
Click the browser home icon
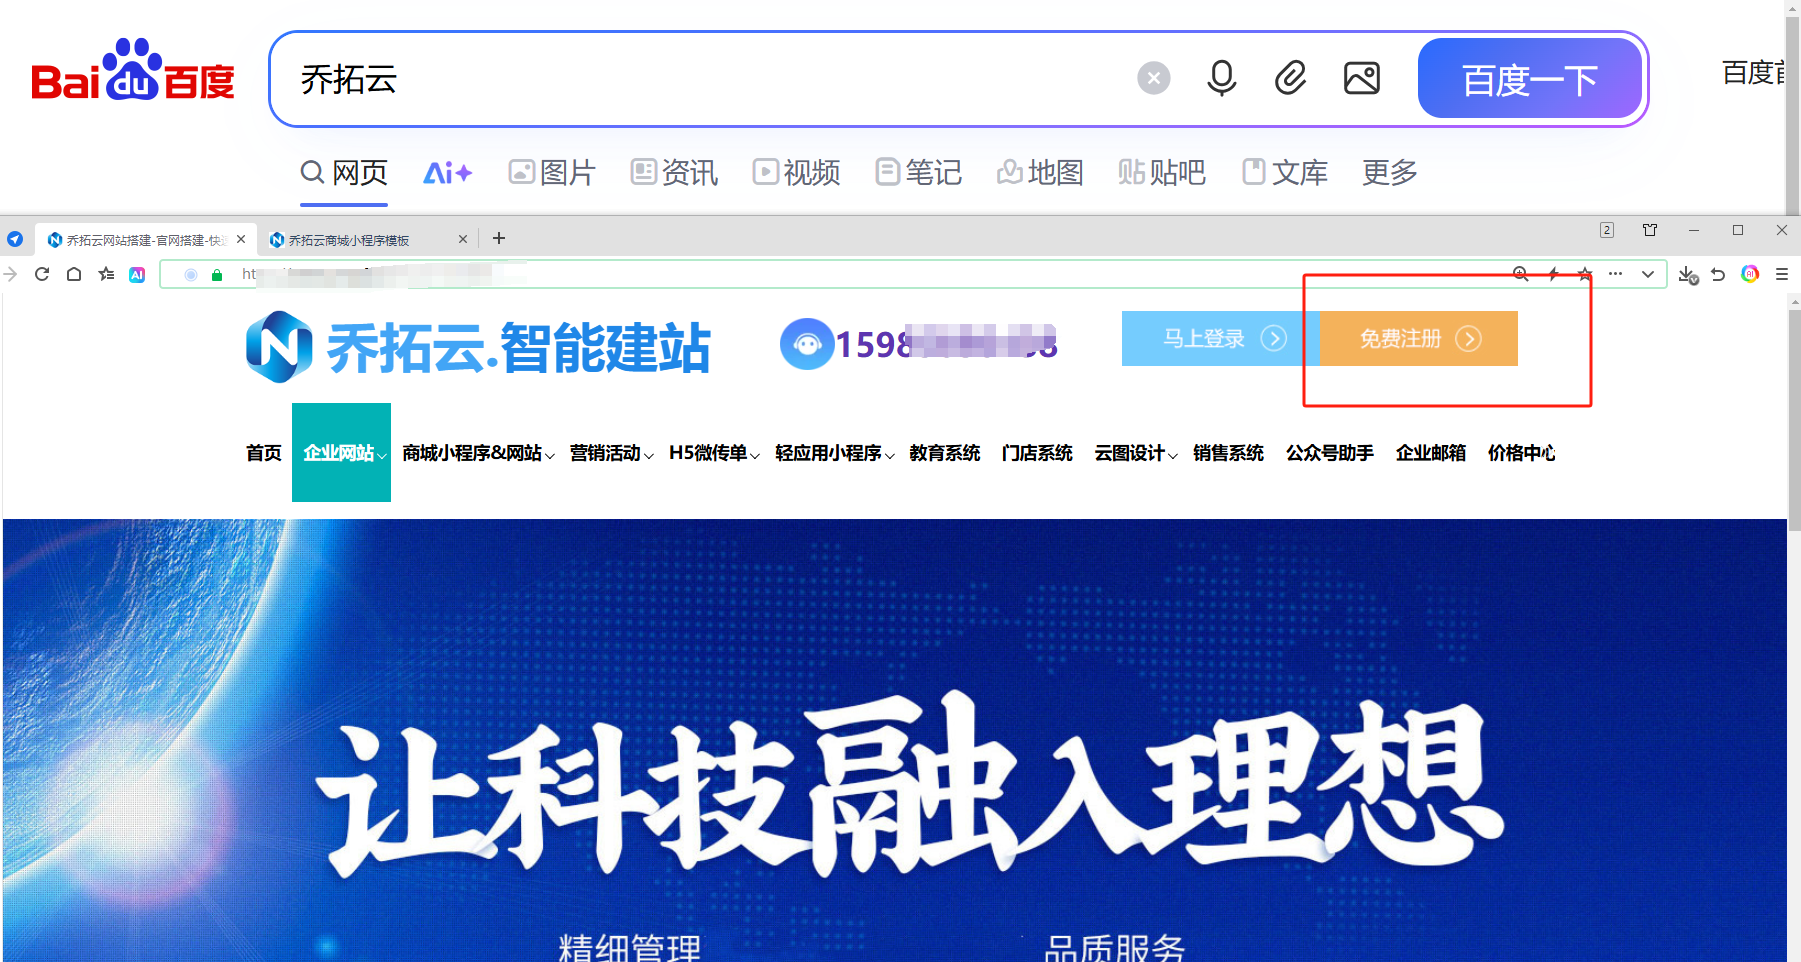pos(73,274)
